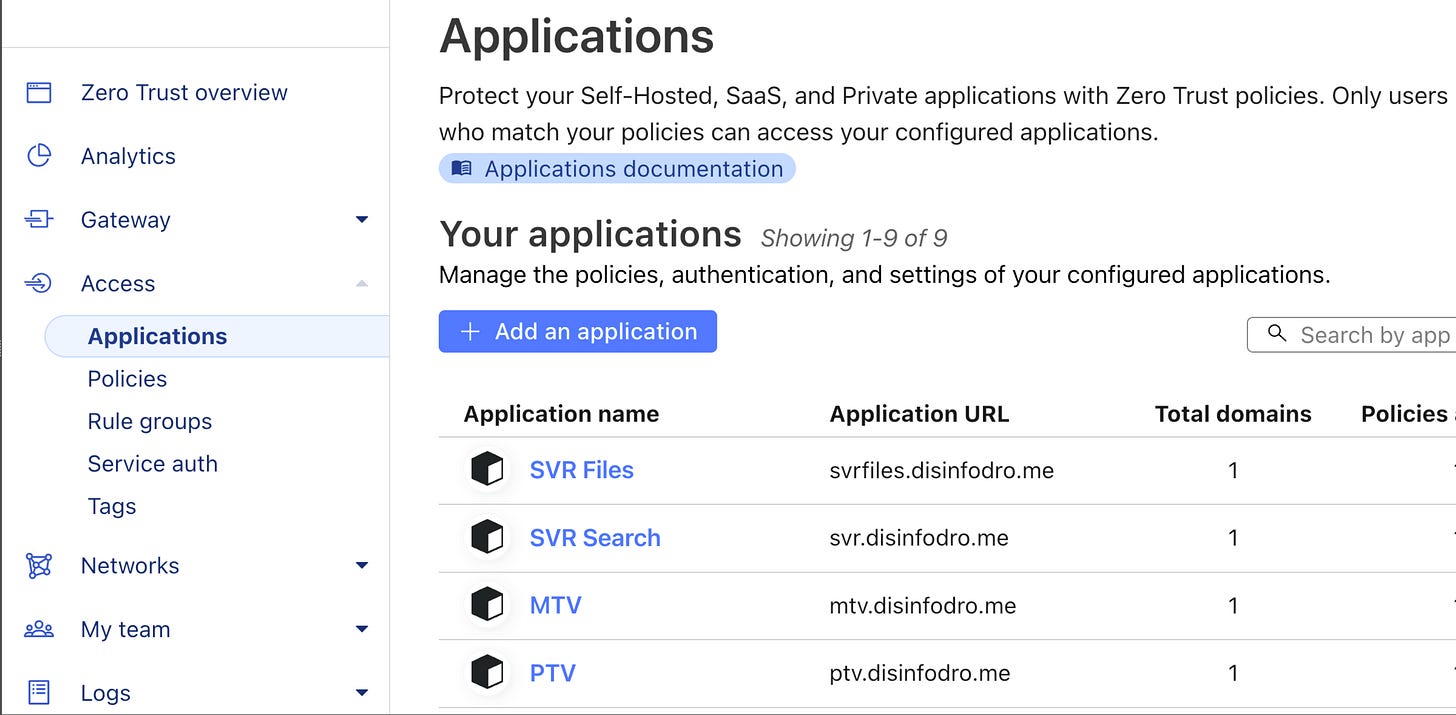
Task: Expand the My team dropdown arrow
Action: (x=362, y=630)
